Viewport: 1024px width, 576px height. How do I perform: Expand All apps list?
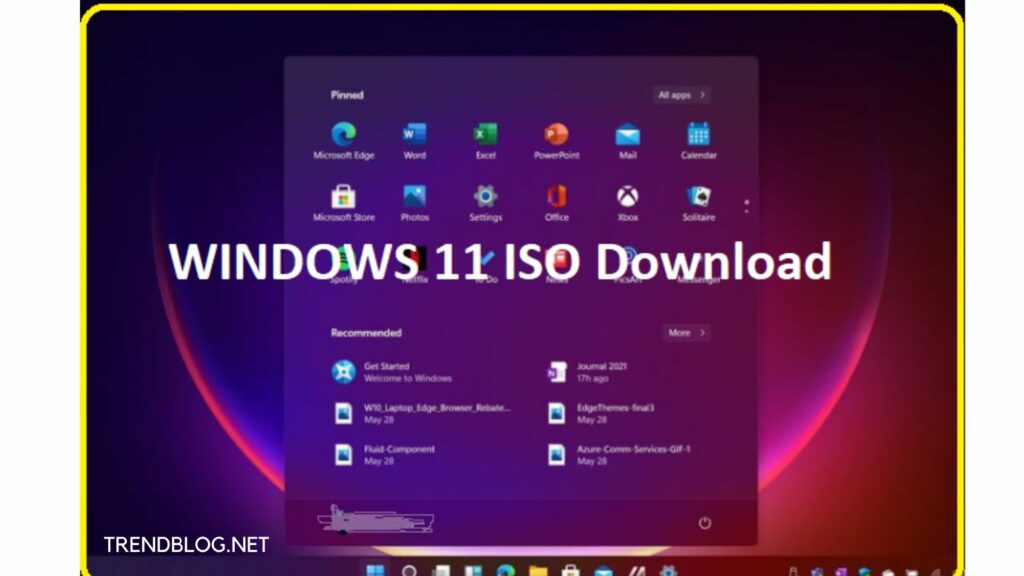pos(681,94)
